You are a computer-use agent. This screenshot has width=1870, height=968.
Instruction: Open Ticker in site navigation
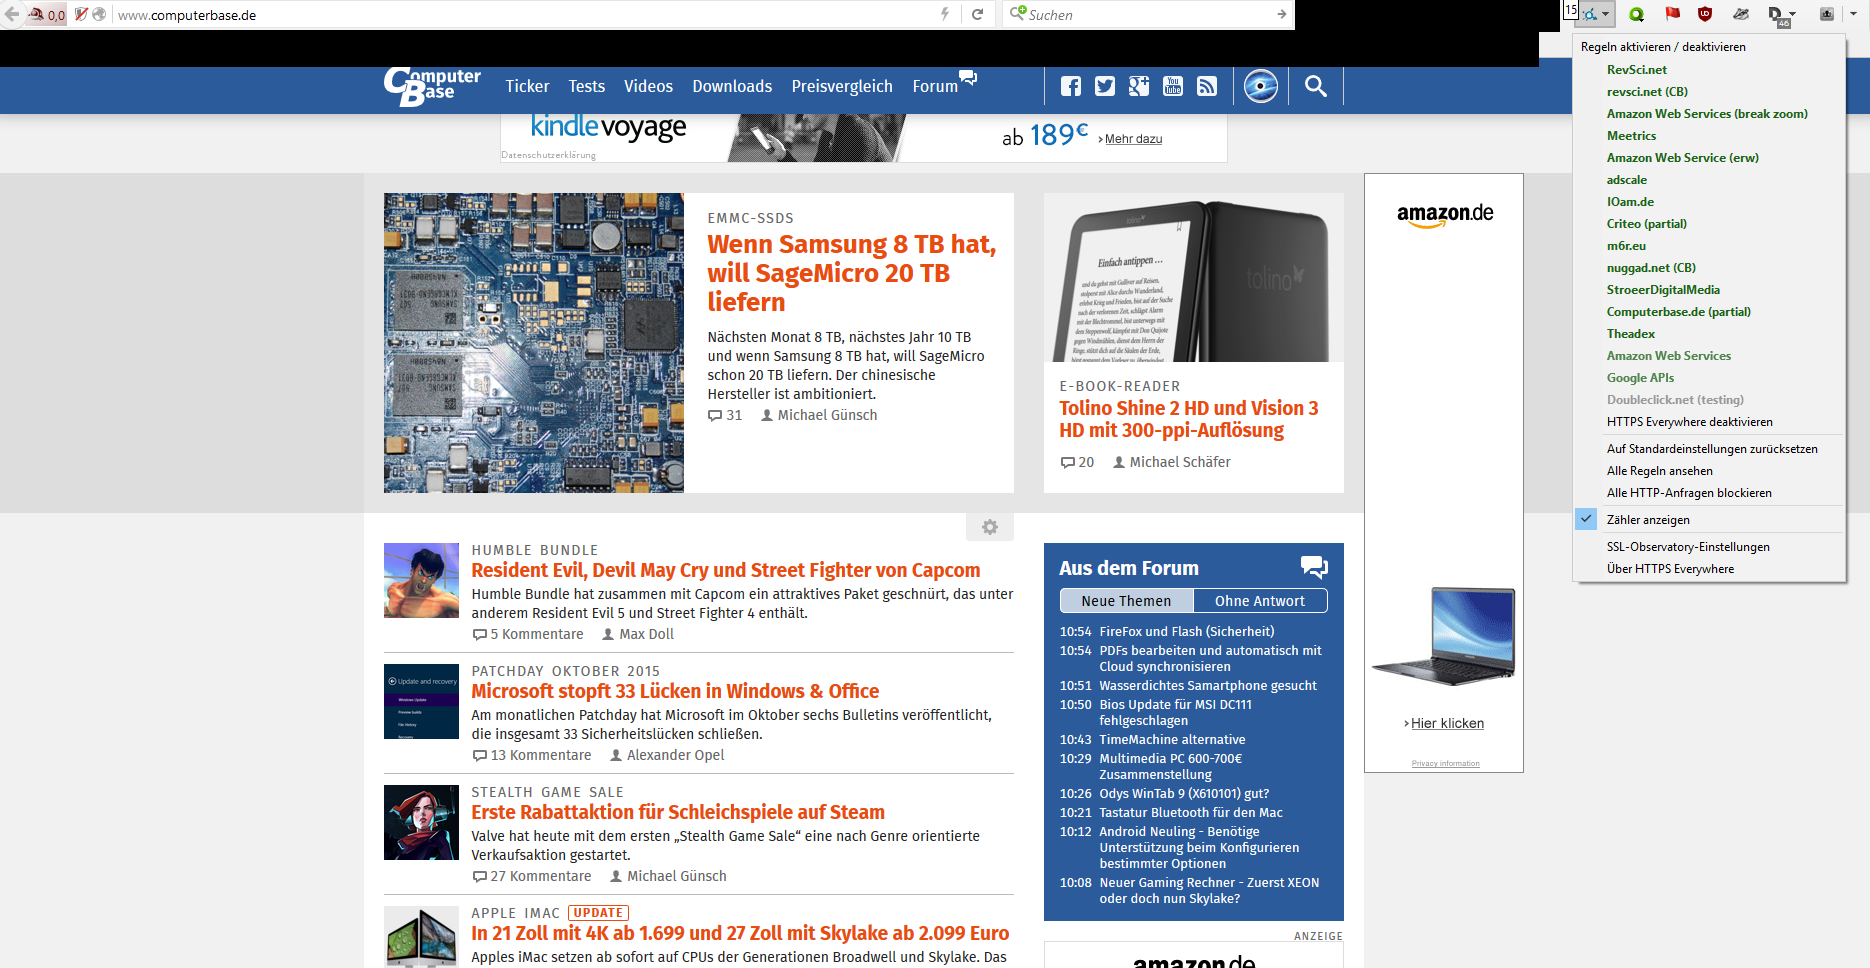tap(527, 86)
